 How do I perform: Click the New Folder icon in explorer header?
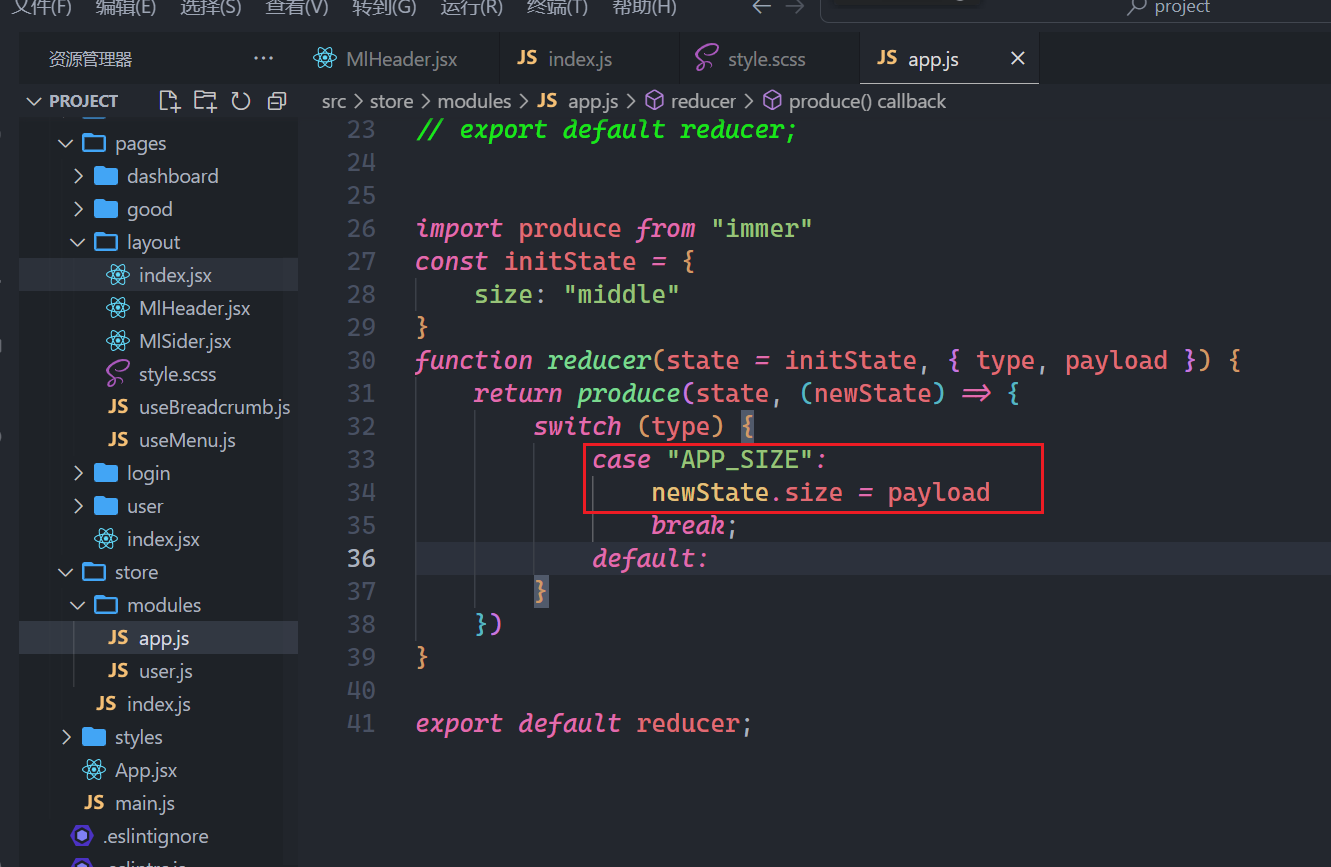(x=205, y=101)
